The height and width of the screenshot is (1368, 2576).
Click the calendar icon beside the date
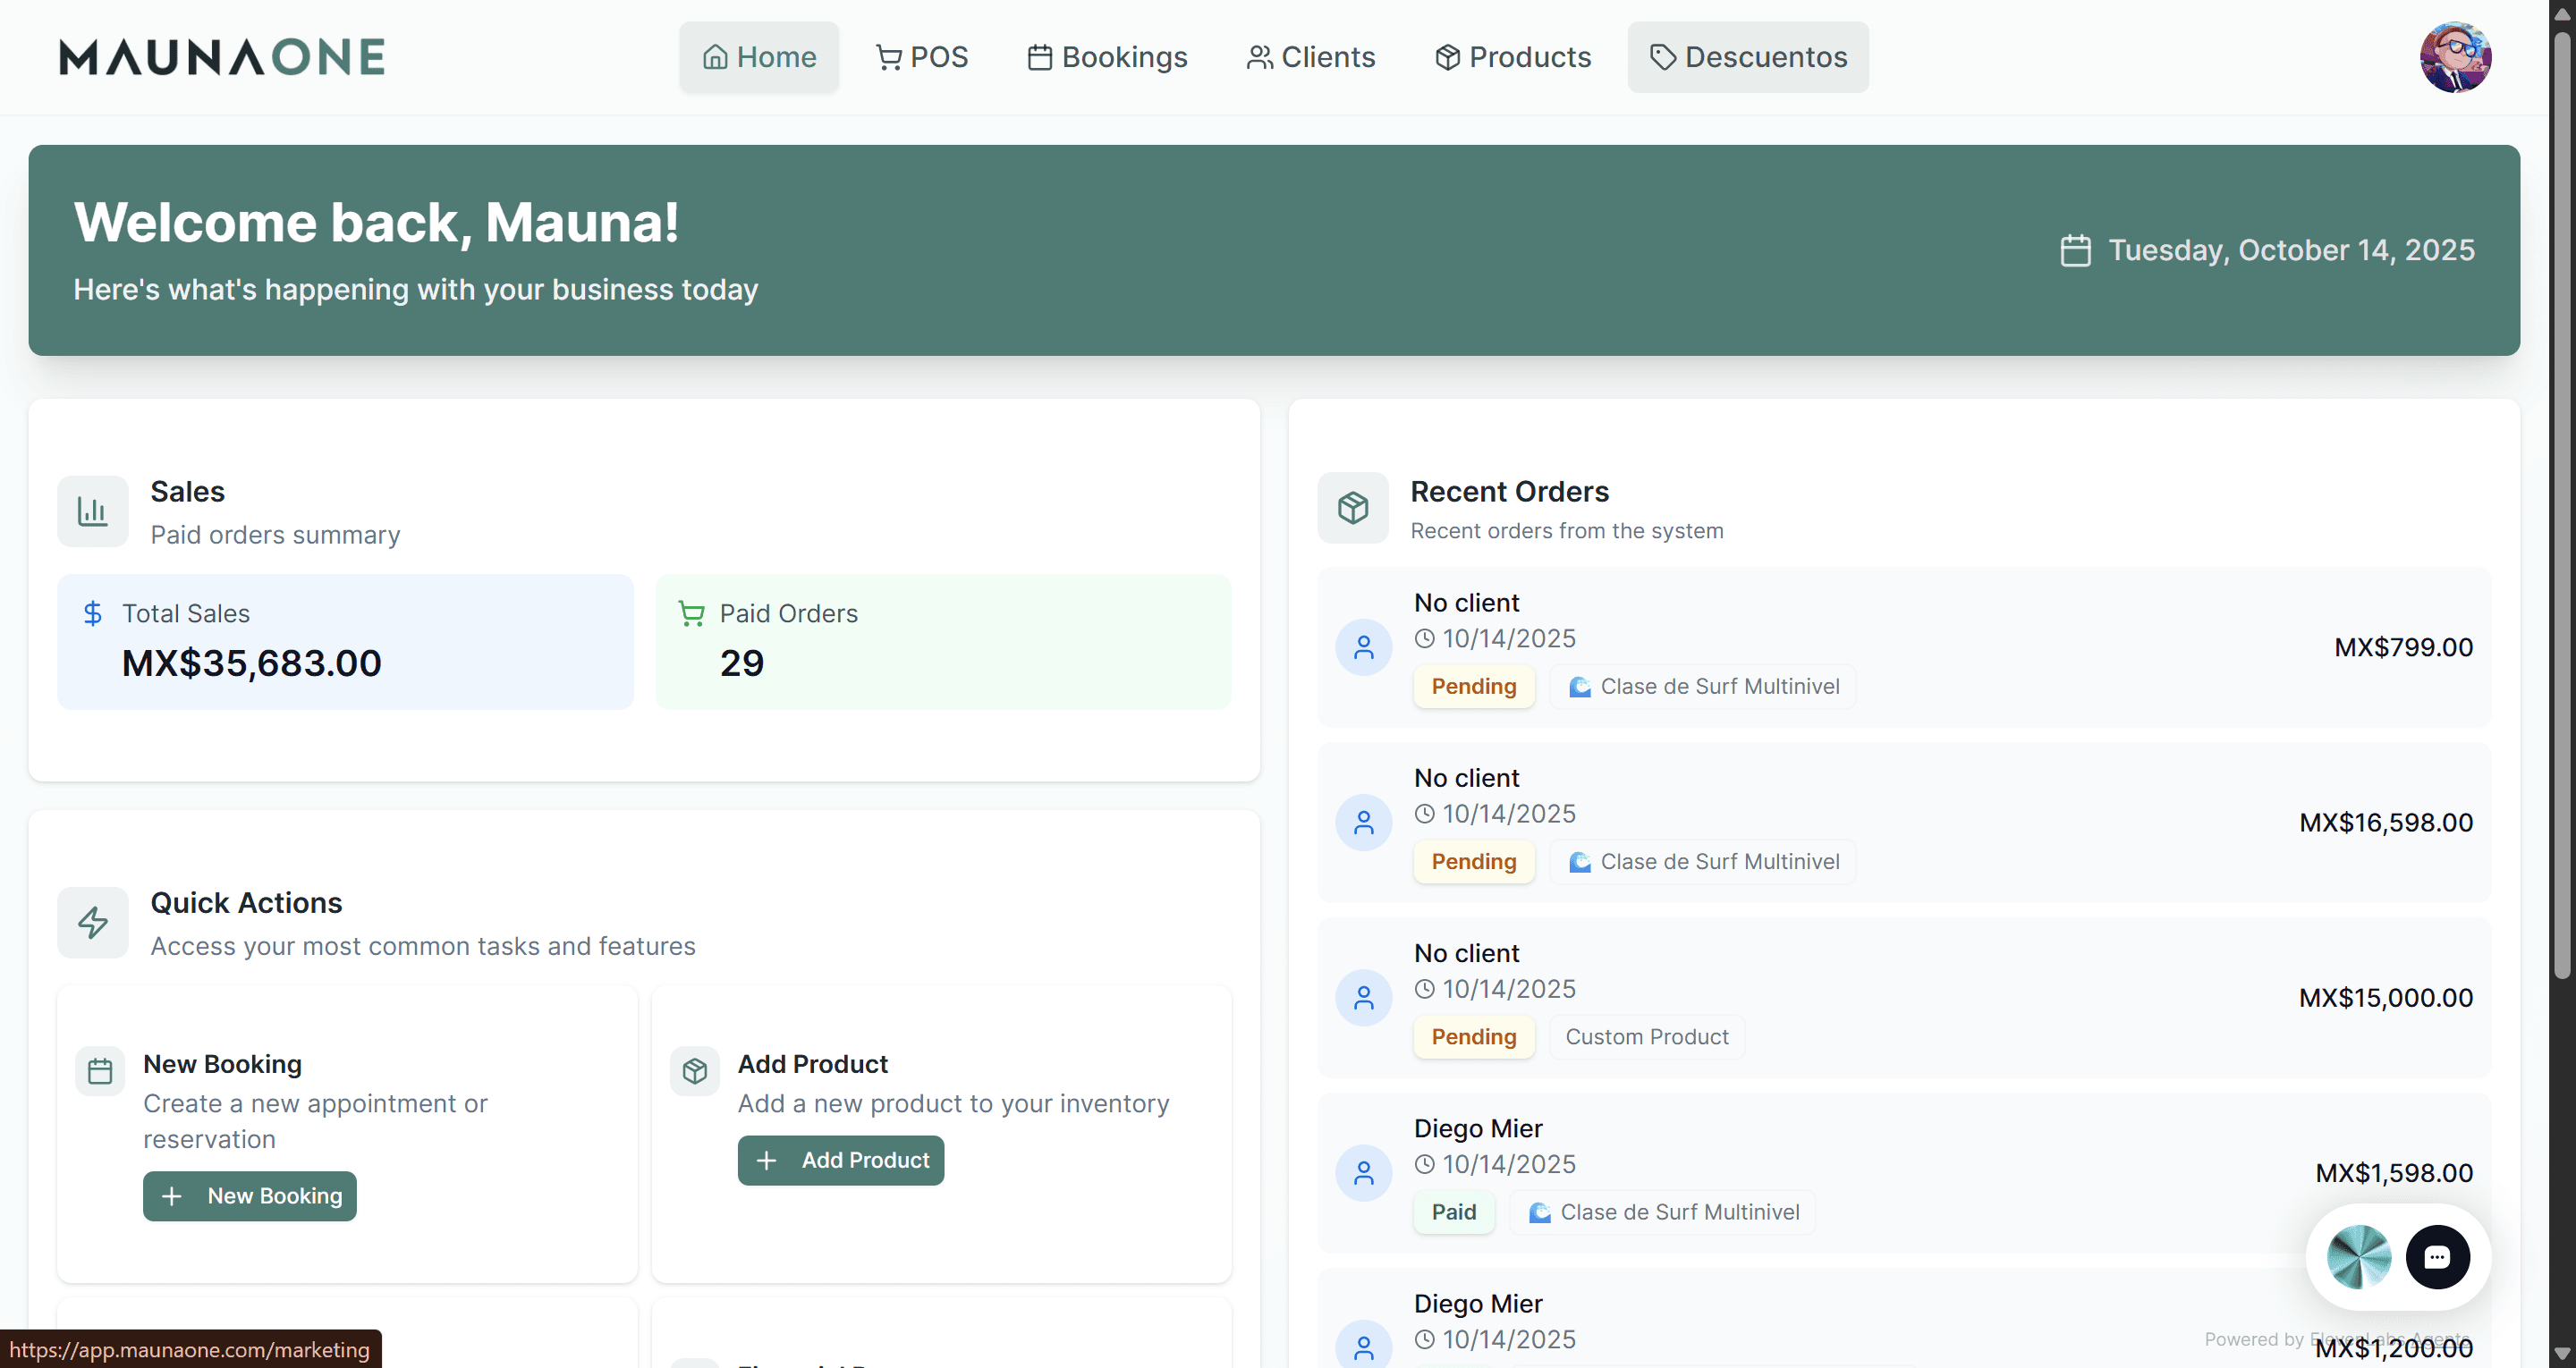pyautogui.click(x=2076, y=250)
